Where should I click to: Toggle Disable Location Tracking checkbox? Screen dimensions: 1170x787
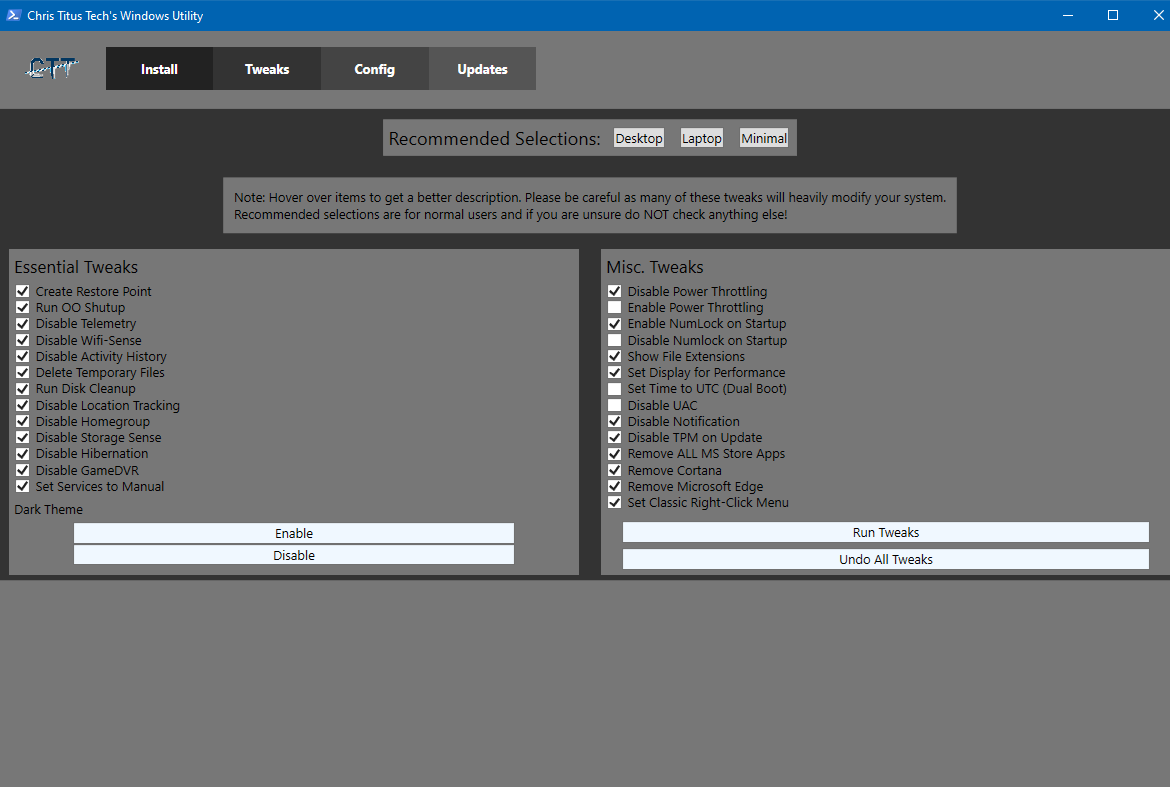coord(22,405)
